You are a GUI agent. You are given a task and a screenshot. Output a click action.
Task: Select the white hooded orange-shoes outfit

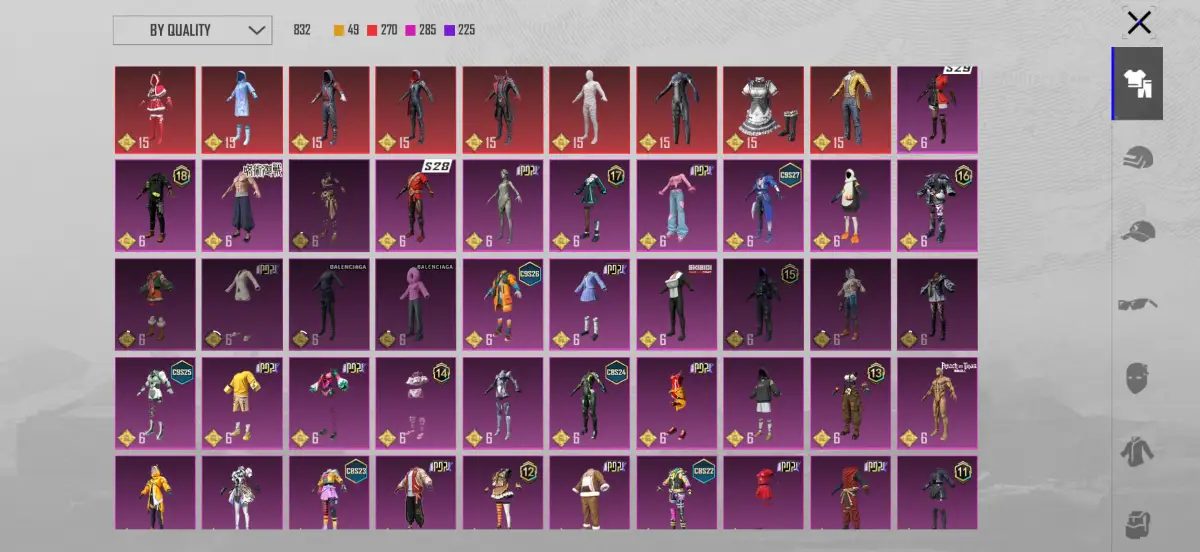point(851,205)
